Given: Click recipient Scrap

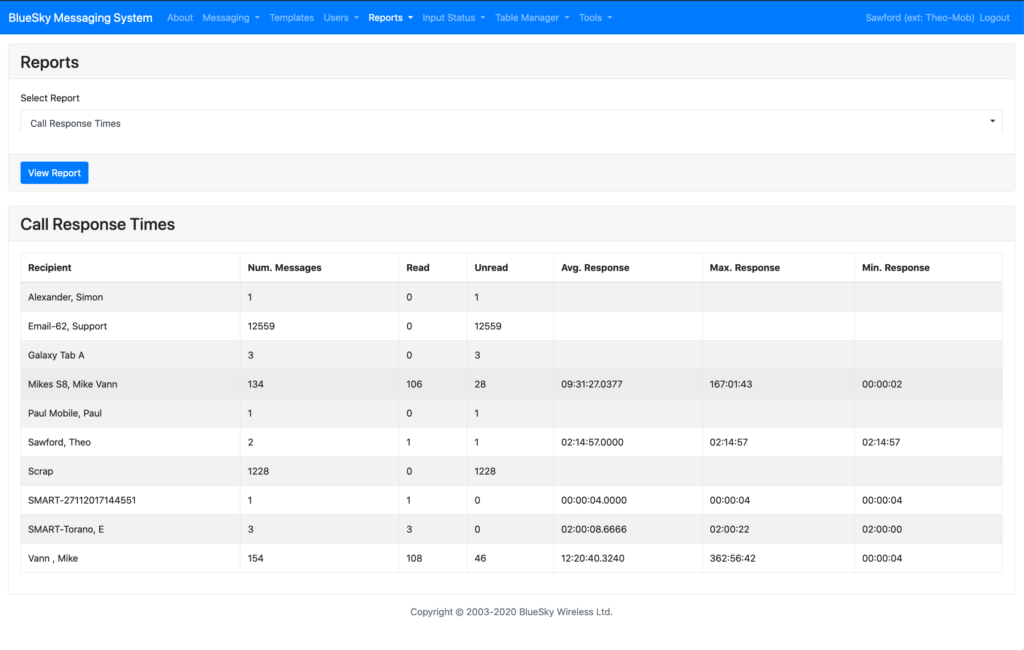Looking at the screenshot, I should click(40, 471).
